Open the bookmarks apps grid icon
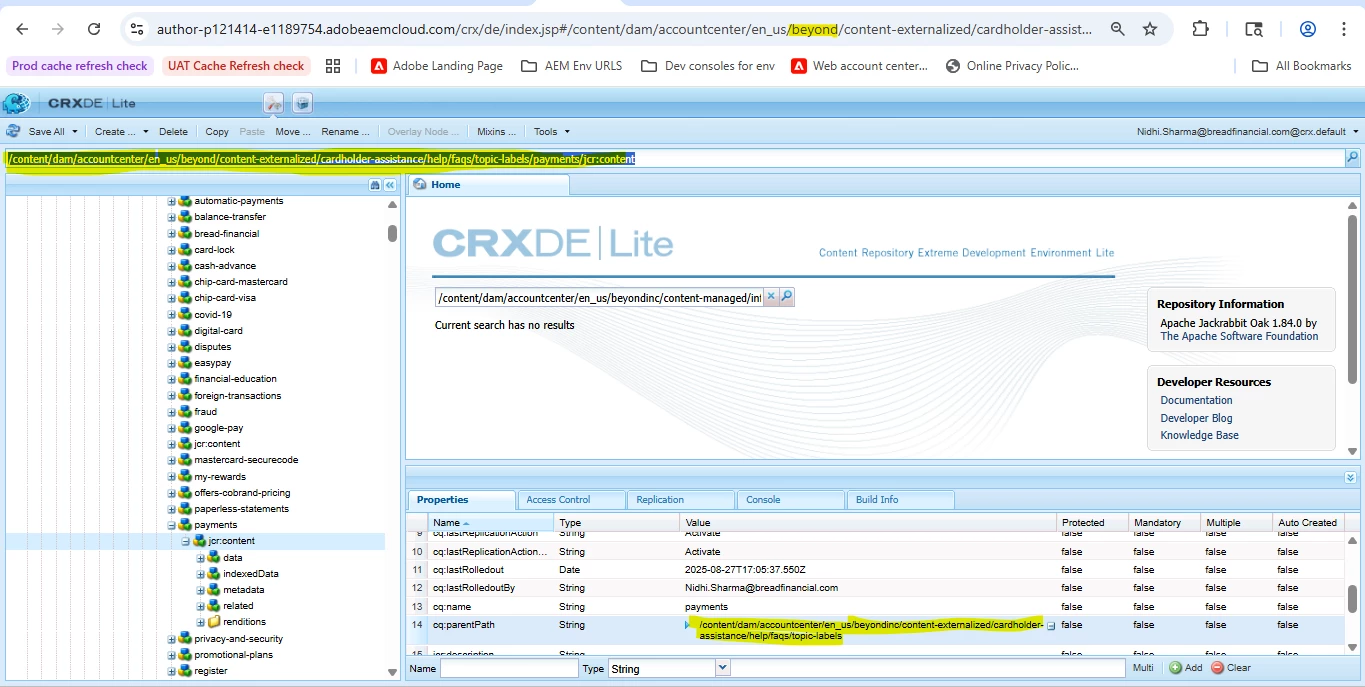Viewport: 1365px width, 687px height. click(333, 66)
